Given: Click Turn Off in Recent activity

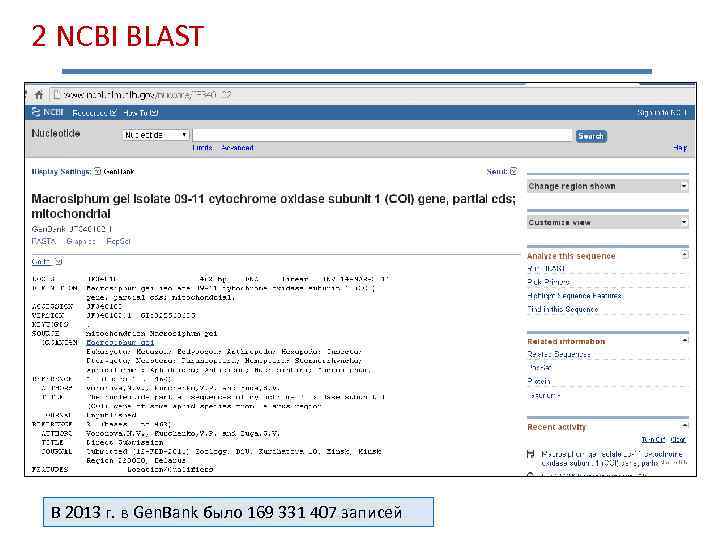Looking at the screenshot, I should (x=653, y=439).
